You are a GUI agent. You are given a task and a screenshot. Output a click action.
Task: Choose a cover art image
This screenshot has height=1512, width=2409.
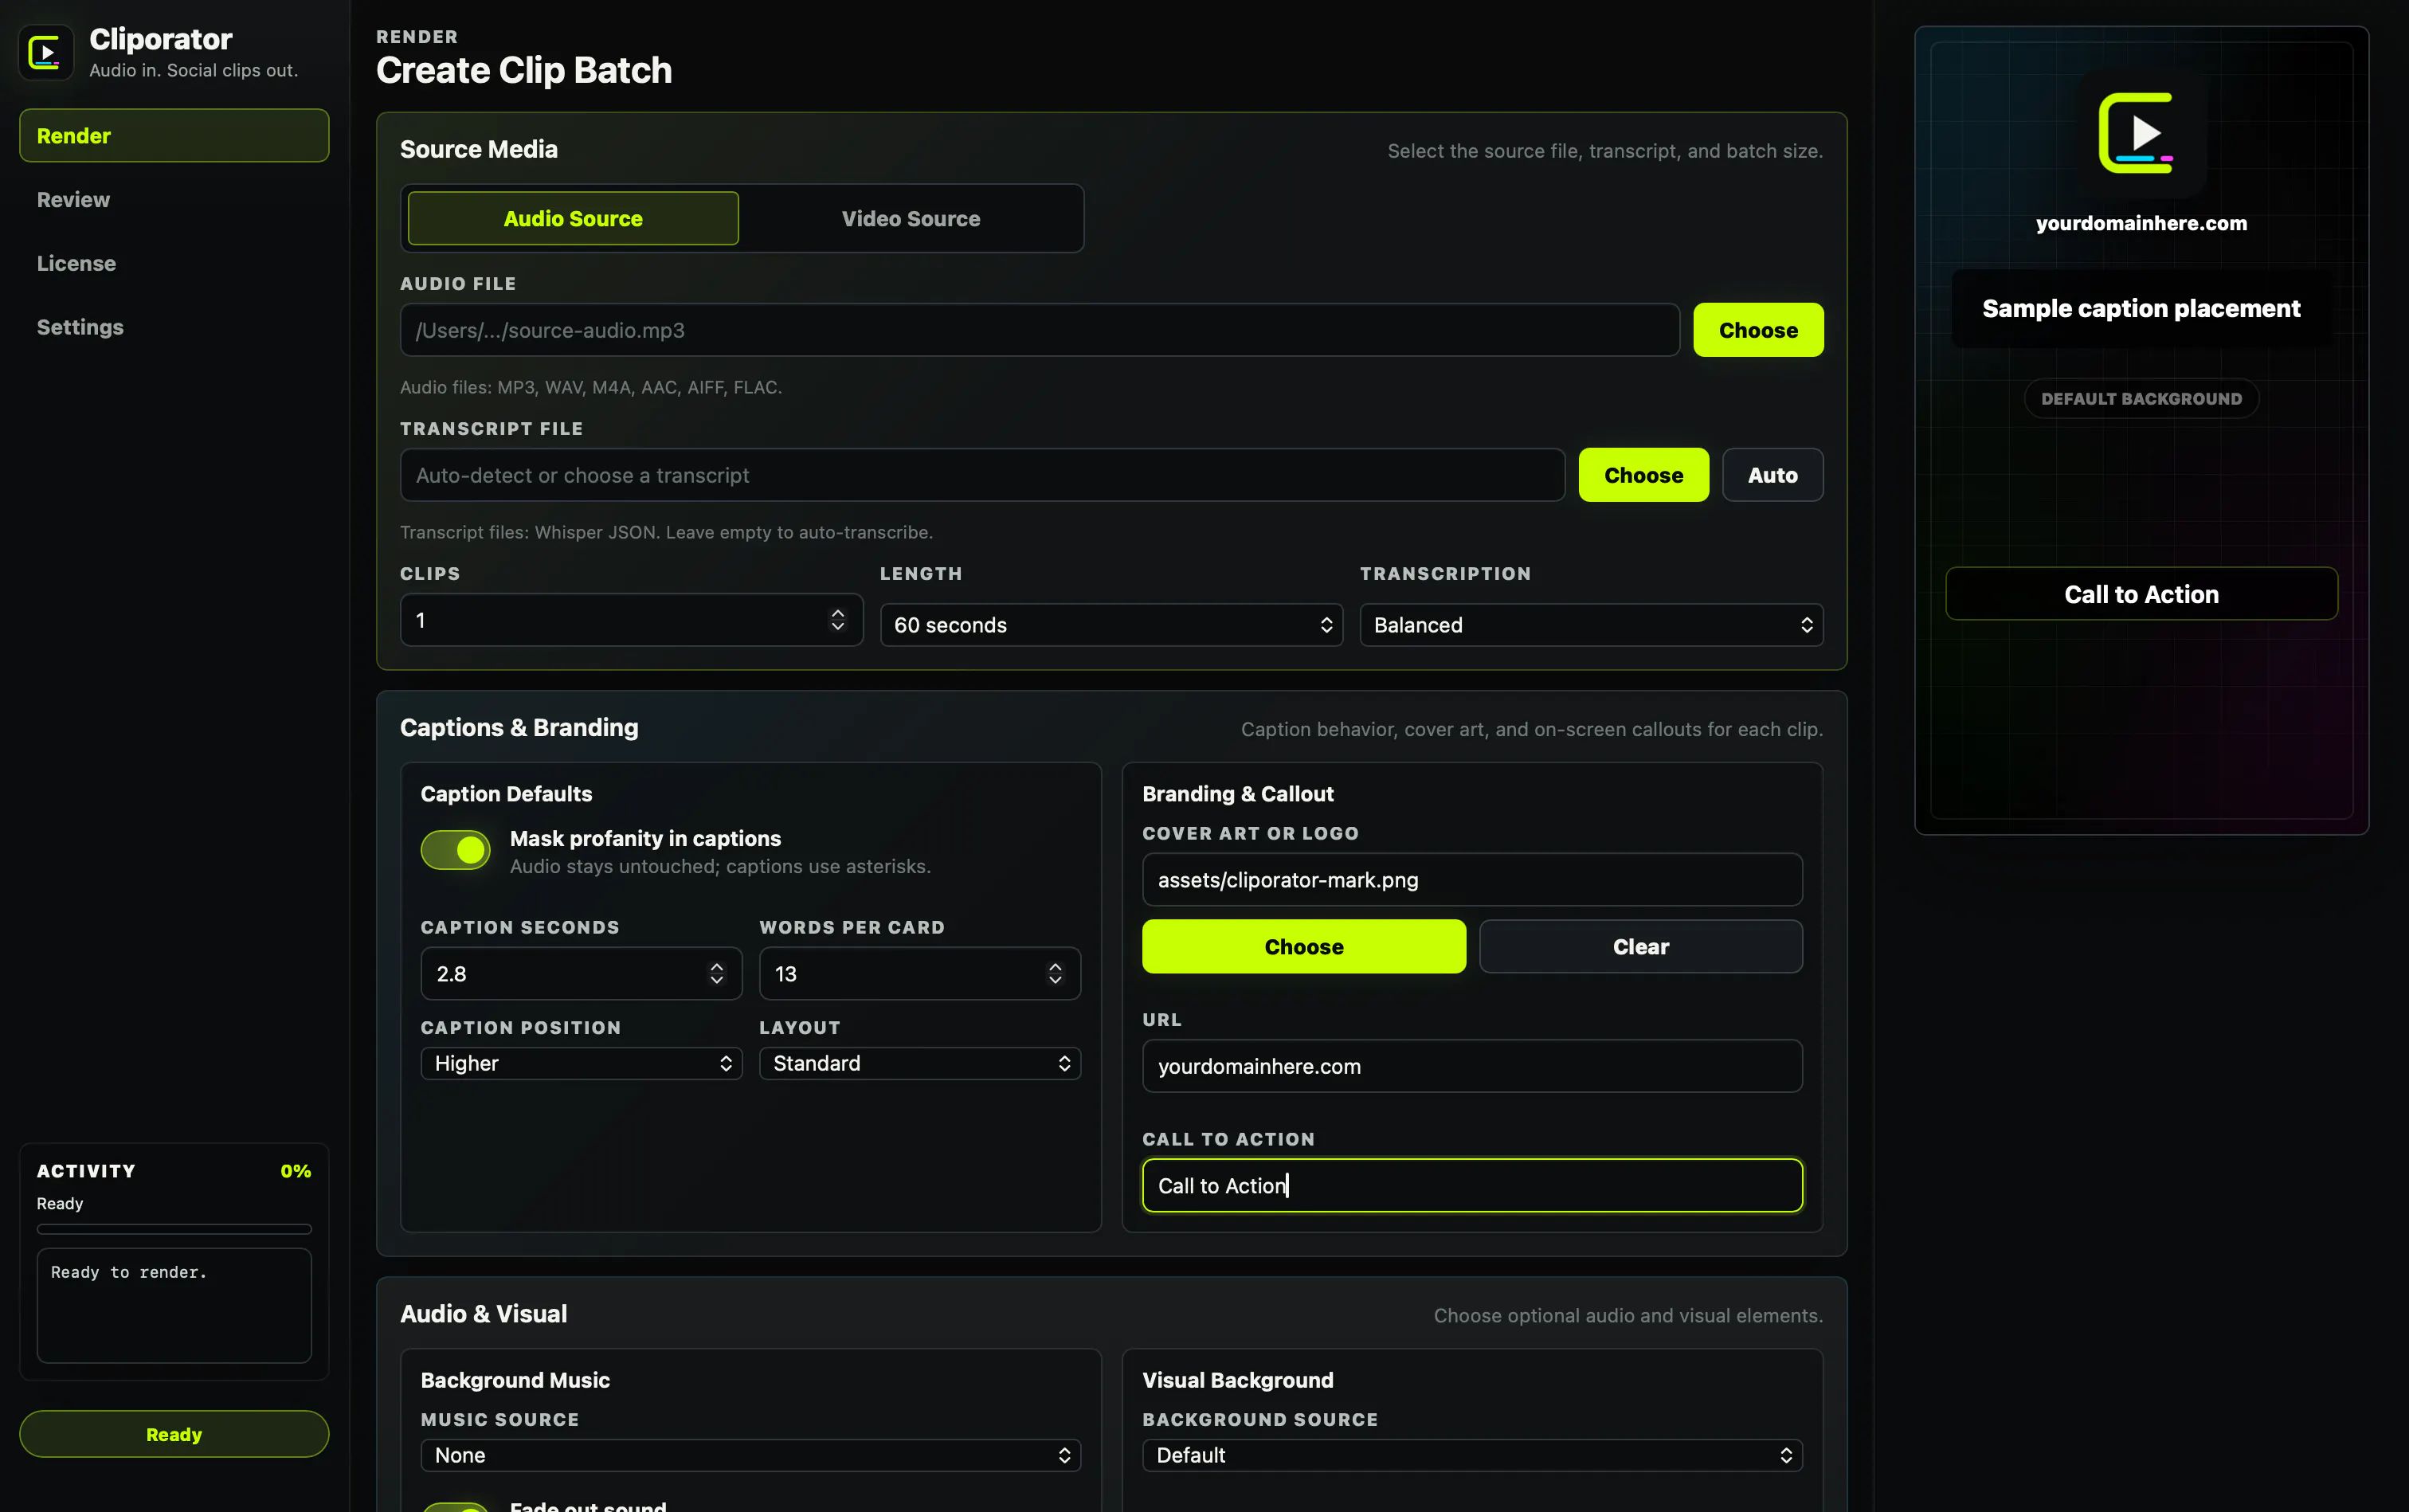[x=1304, y=947]
